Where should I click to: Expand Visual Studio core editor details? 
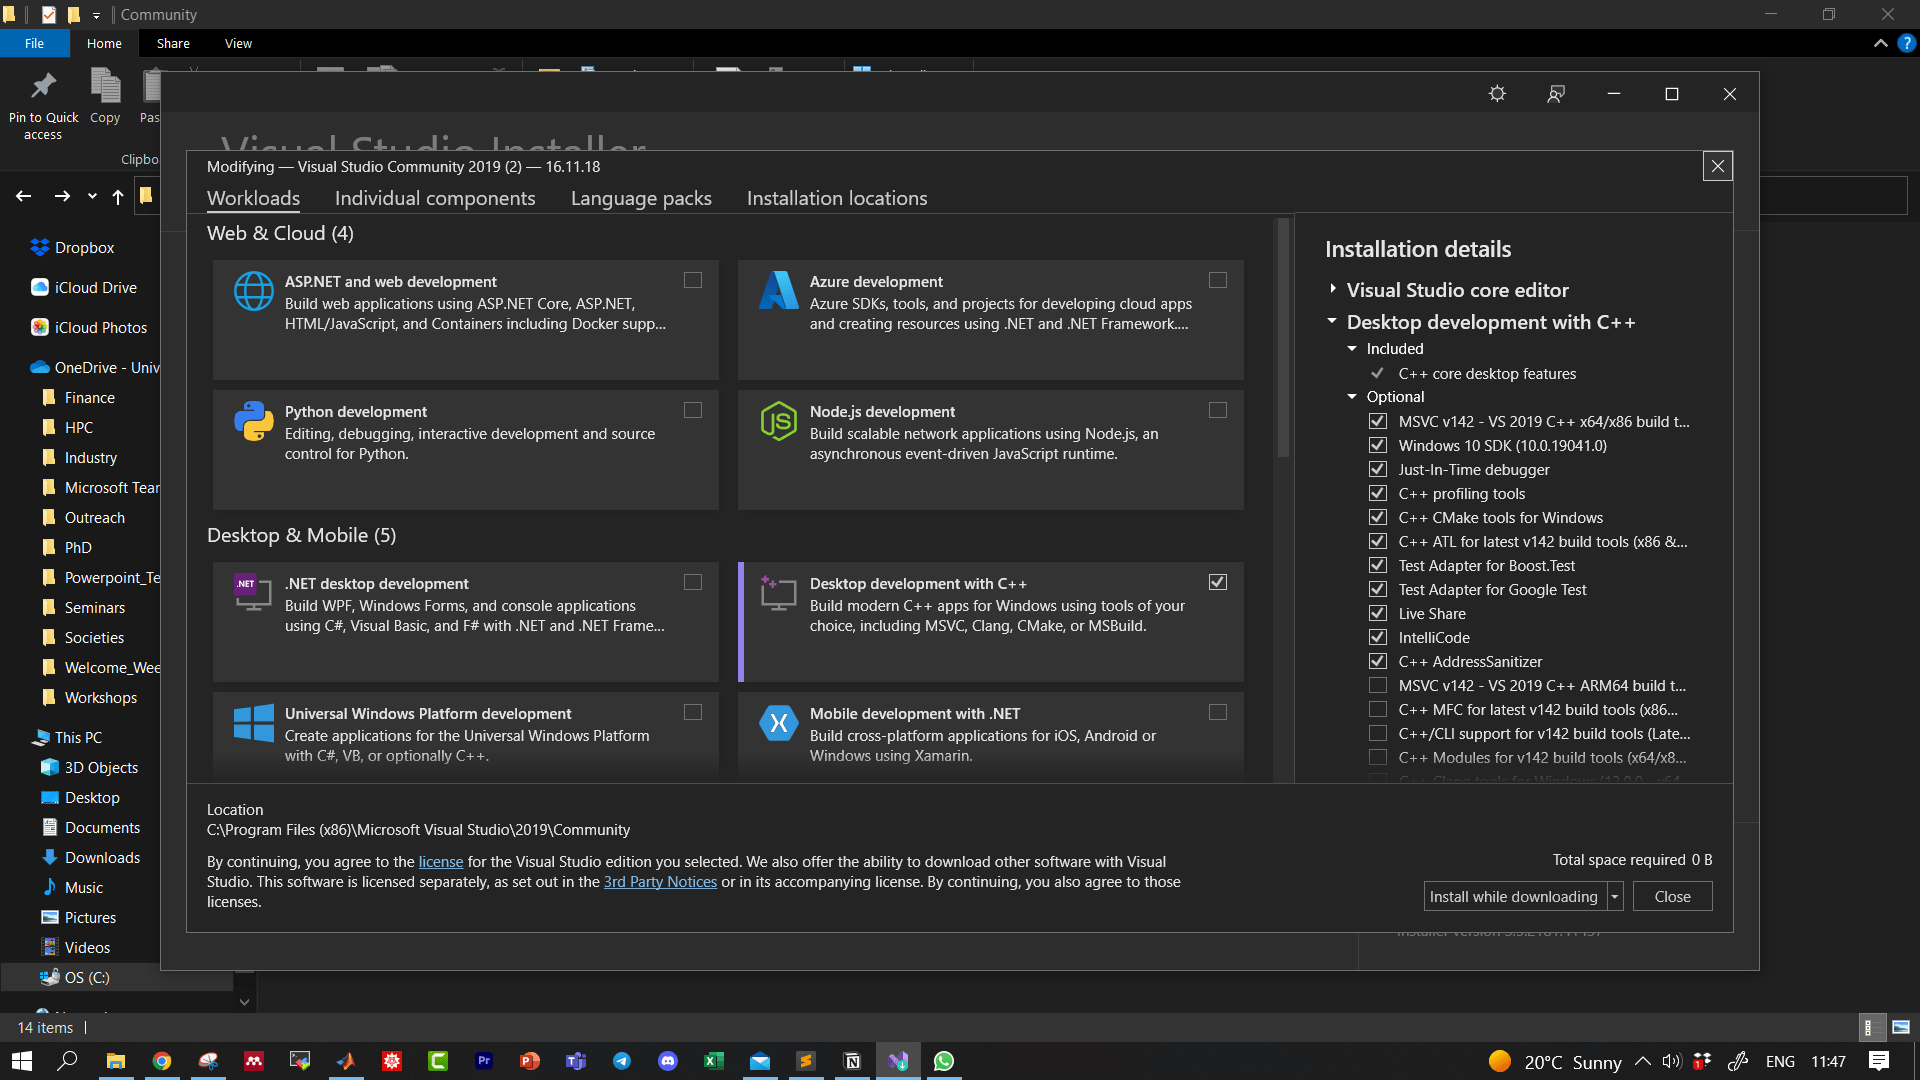click(x=1333, y=289)
